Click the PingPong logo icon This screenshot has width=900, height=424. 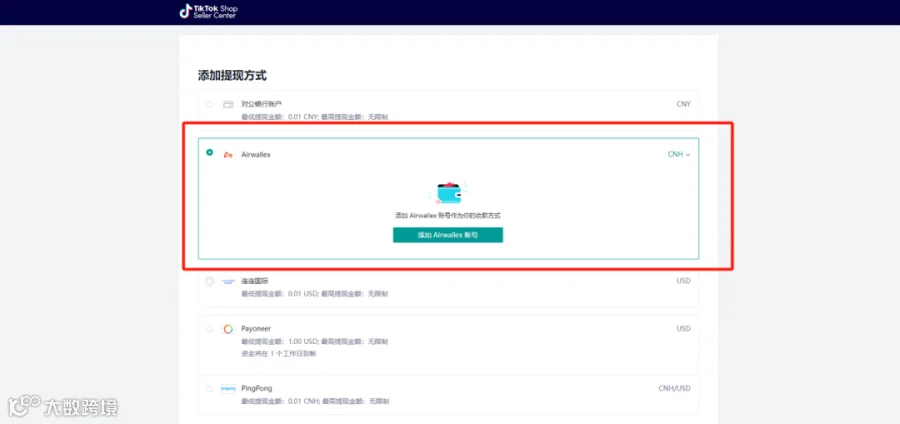(228, 388)
